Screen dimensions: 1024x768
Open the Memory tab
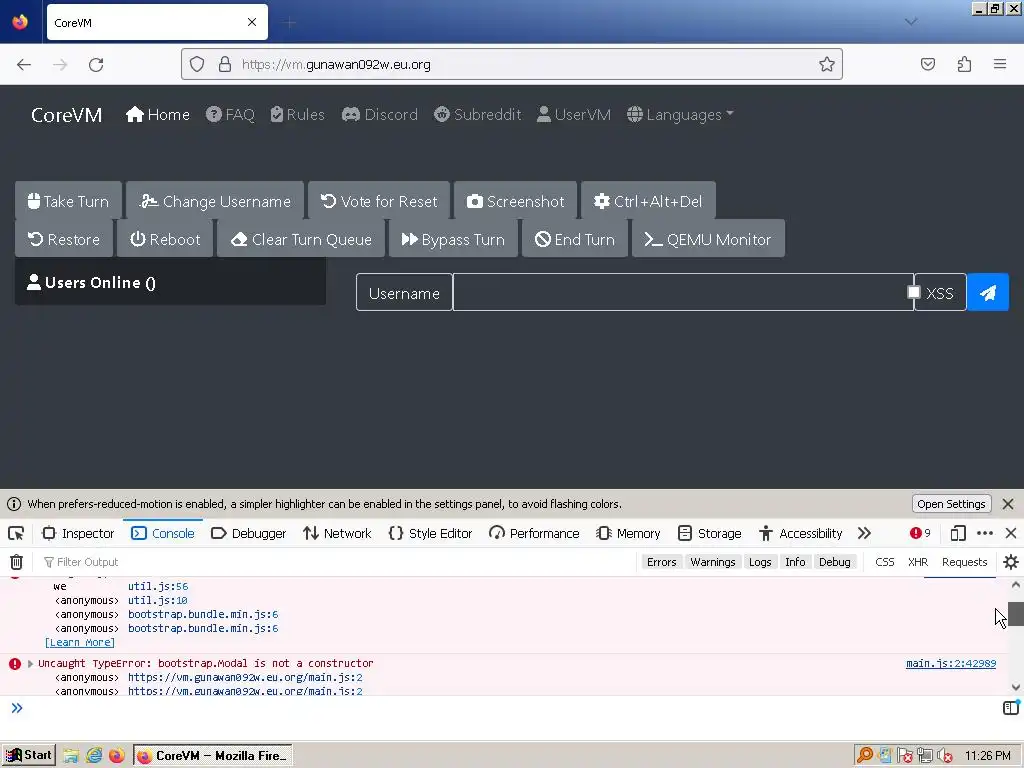(628, 533)
